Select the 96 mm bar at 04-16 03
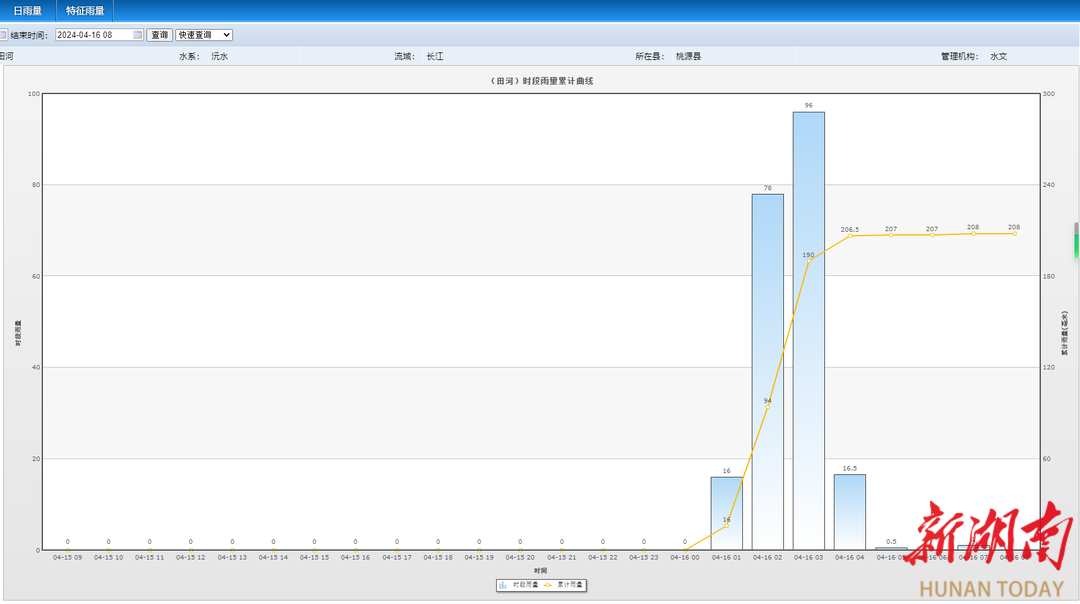Image resolution: width=1080 pixels, height=604 pixels. 808,330
